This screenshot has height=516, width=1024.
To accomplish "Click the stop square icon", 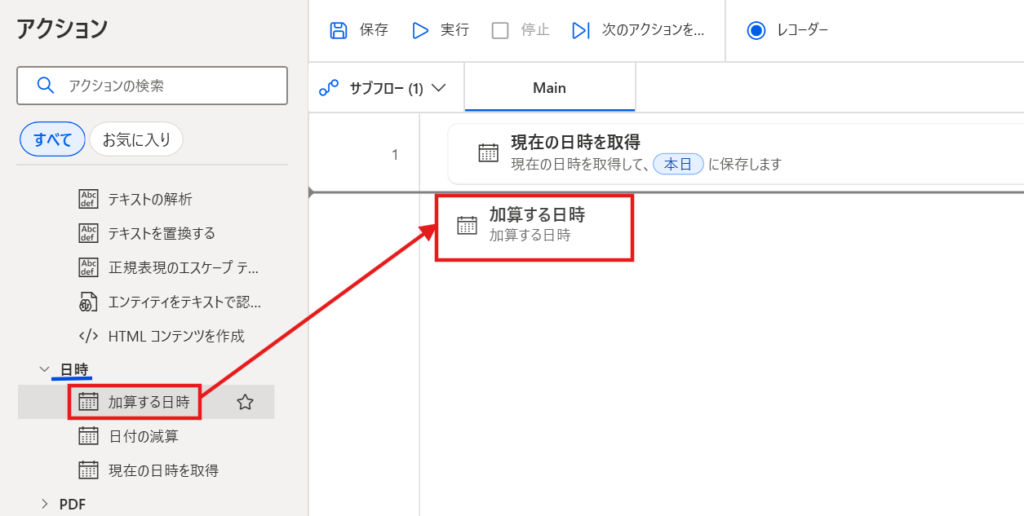I will (500, 31).
